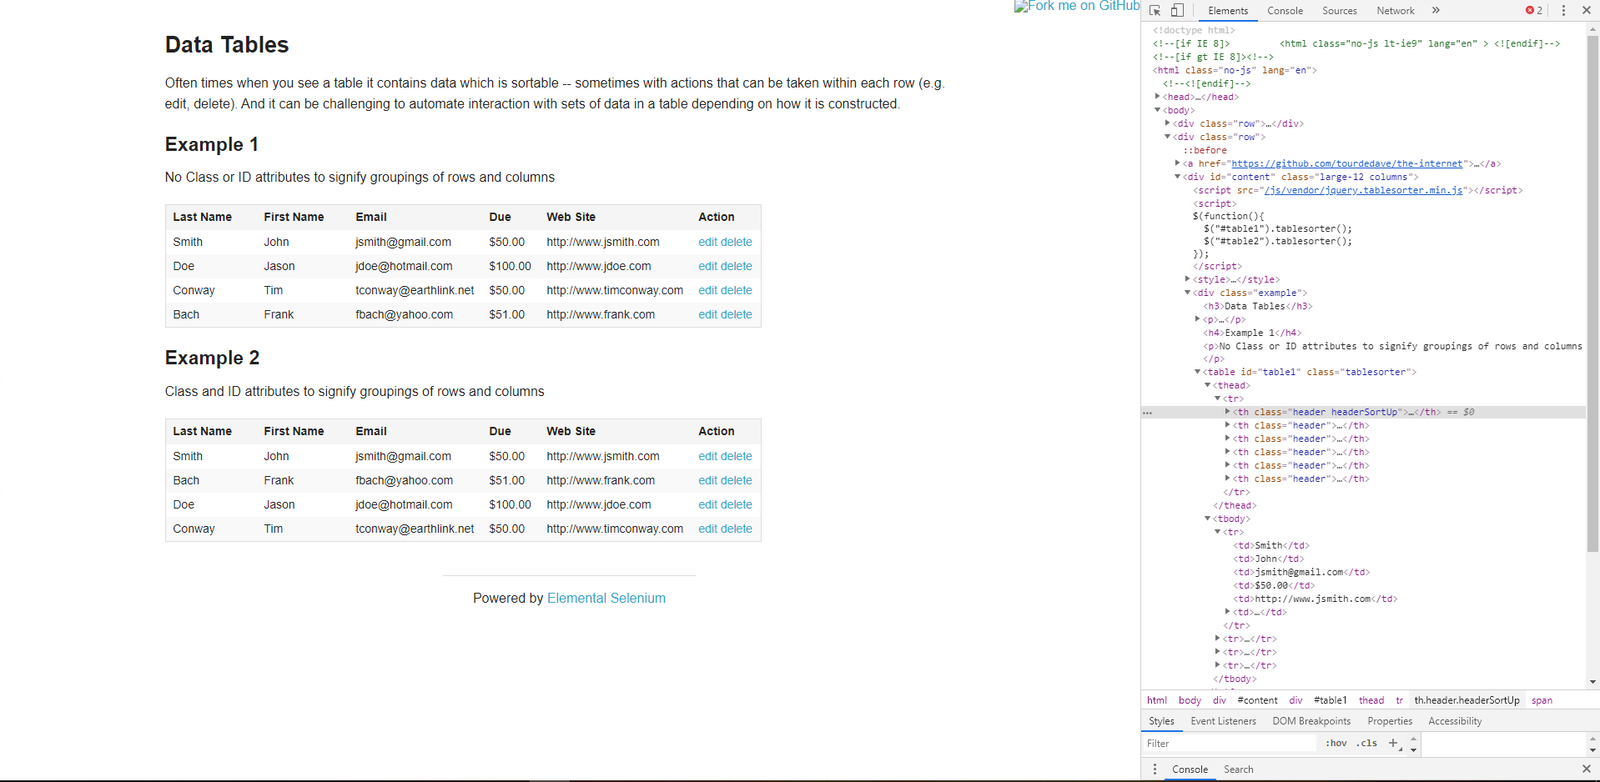Expand the head element node
Screen dimensions: 1600x782
click(1158, 97)
